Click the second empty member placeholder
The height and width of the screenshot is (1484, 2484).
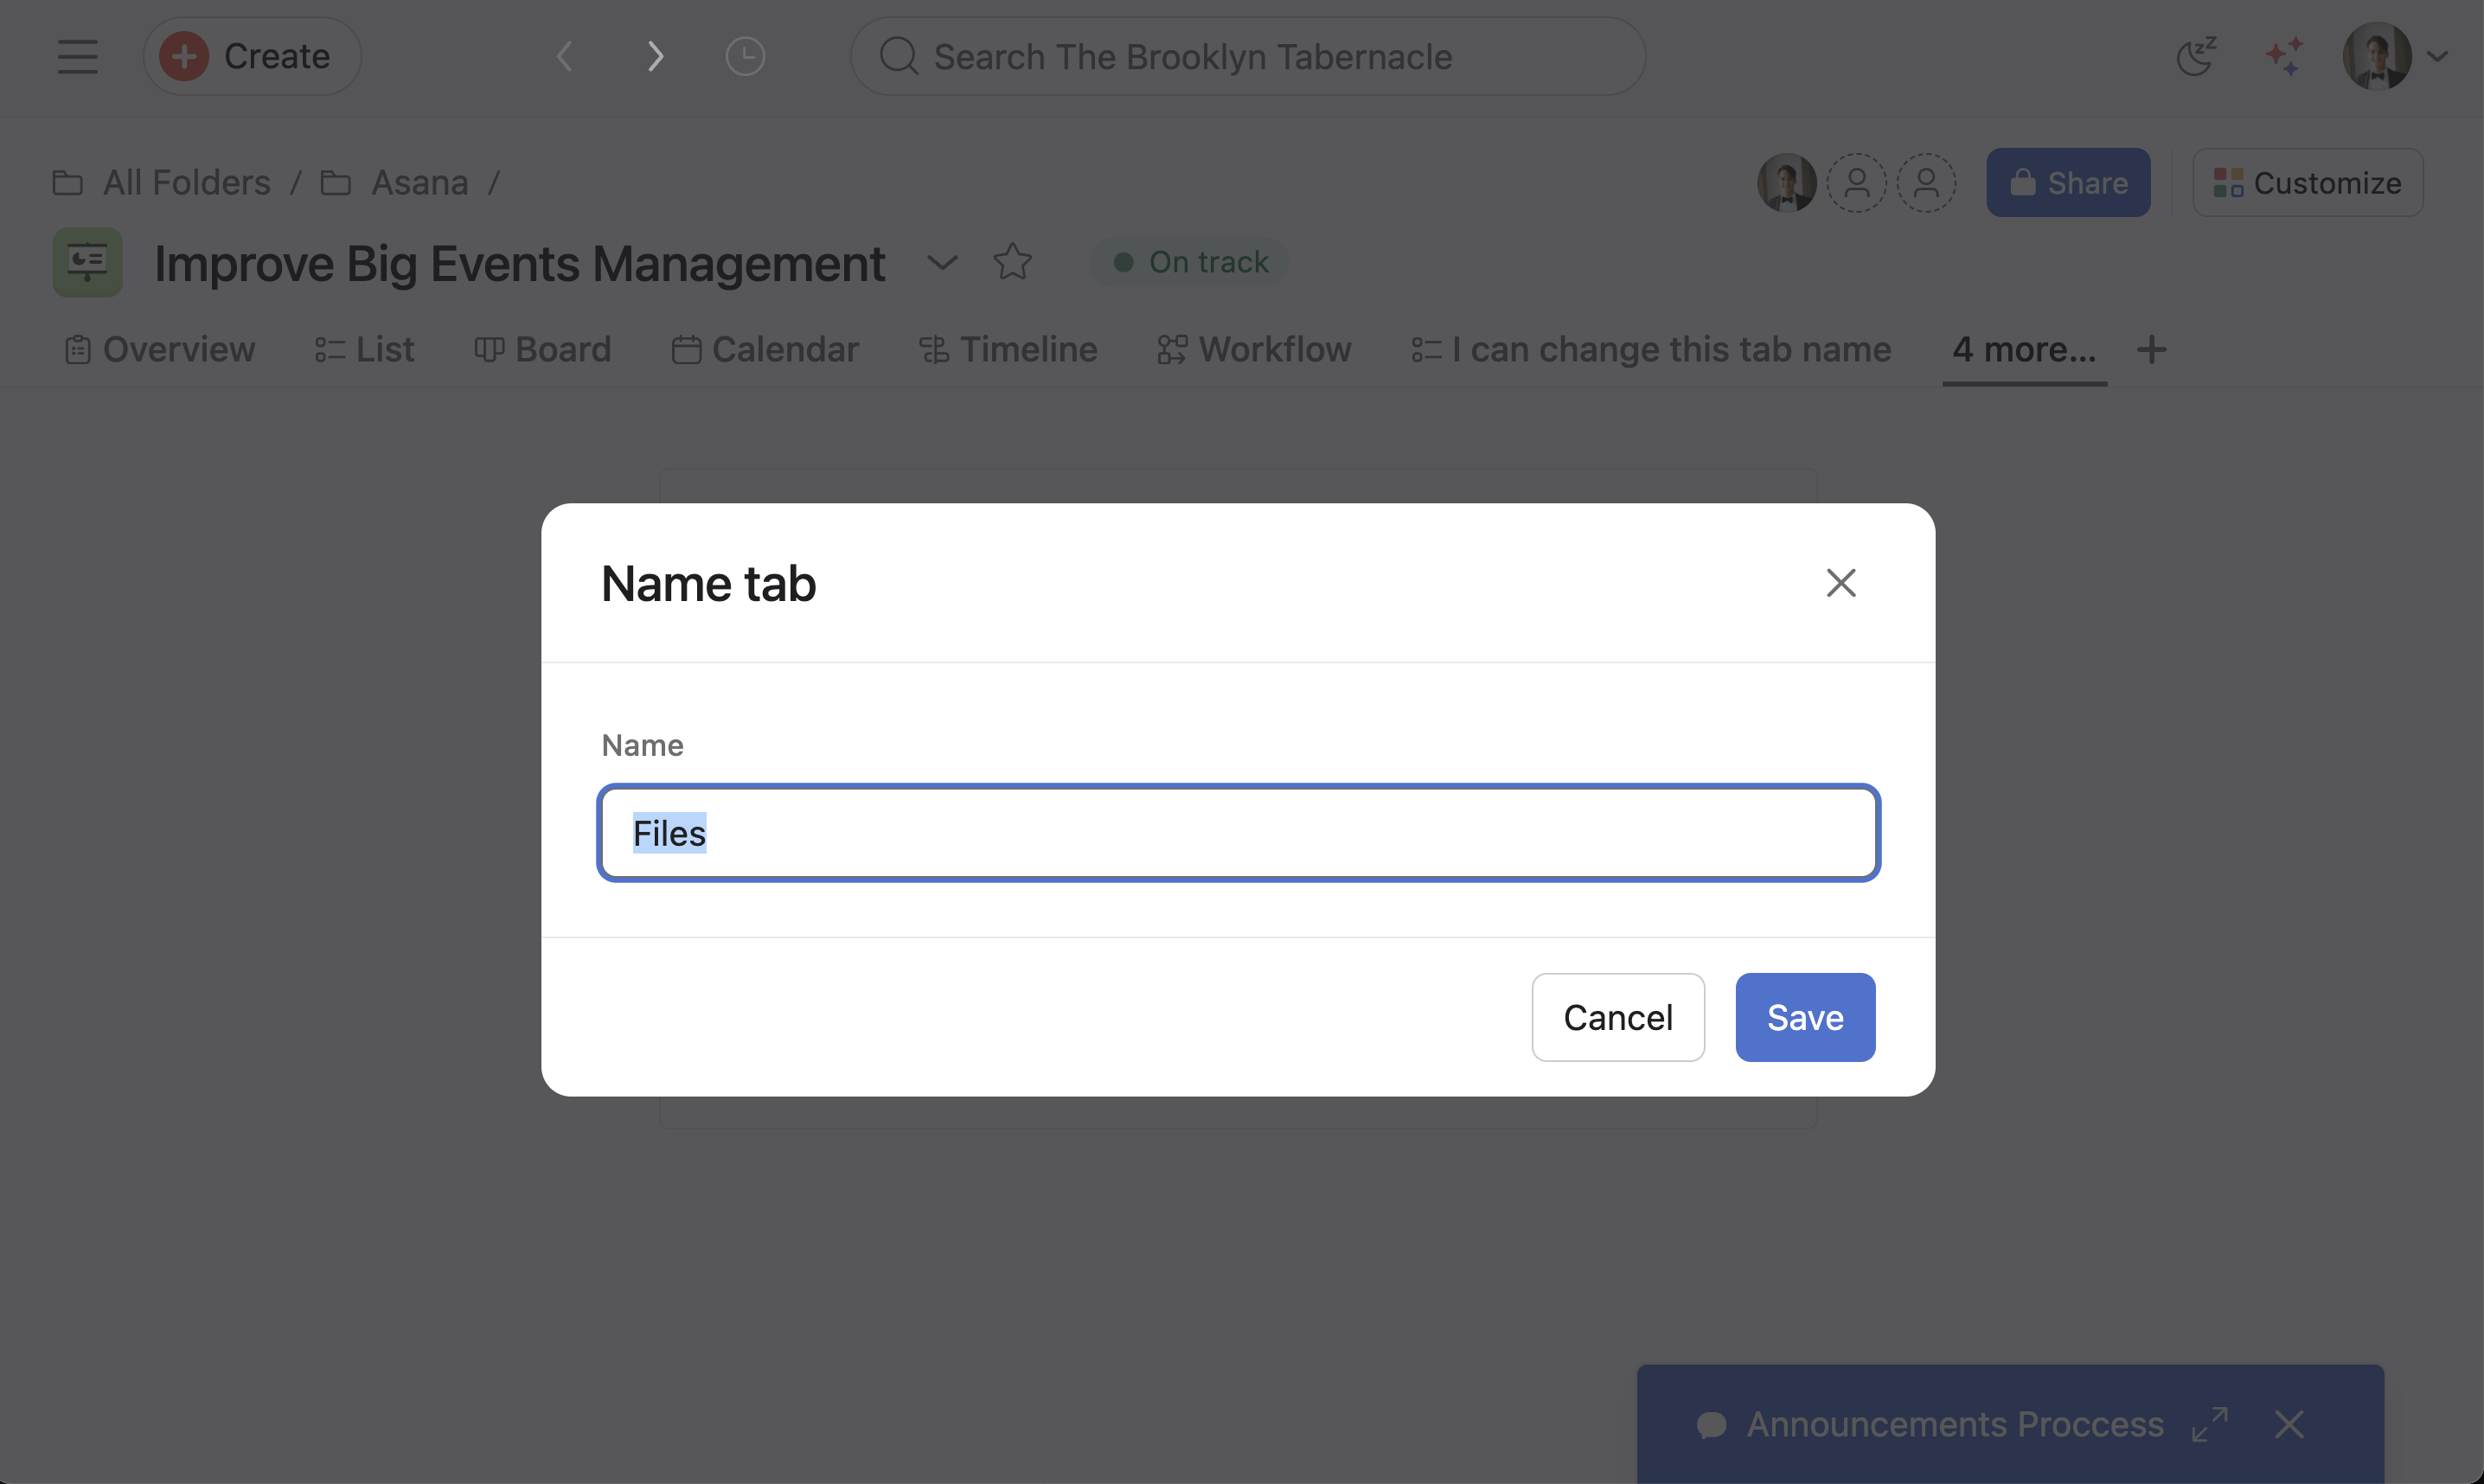click(x=1927, y=183)
